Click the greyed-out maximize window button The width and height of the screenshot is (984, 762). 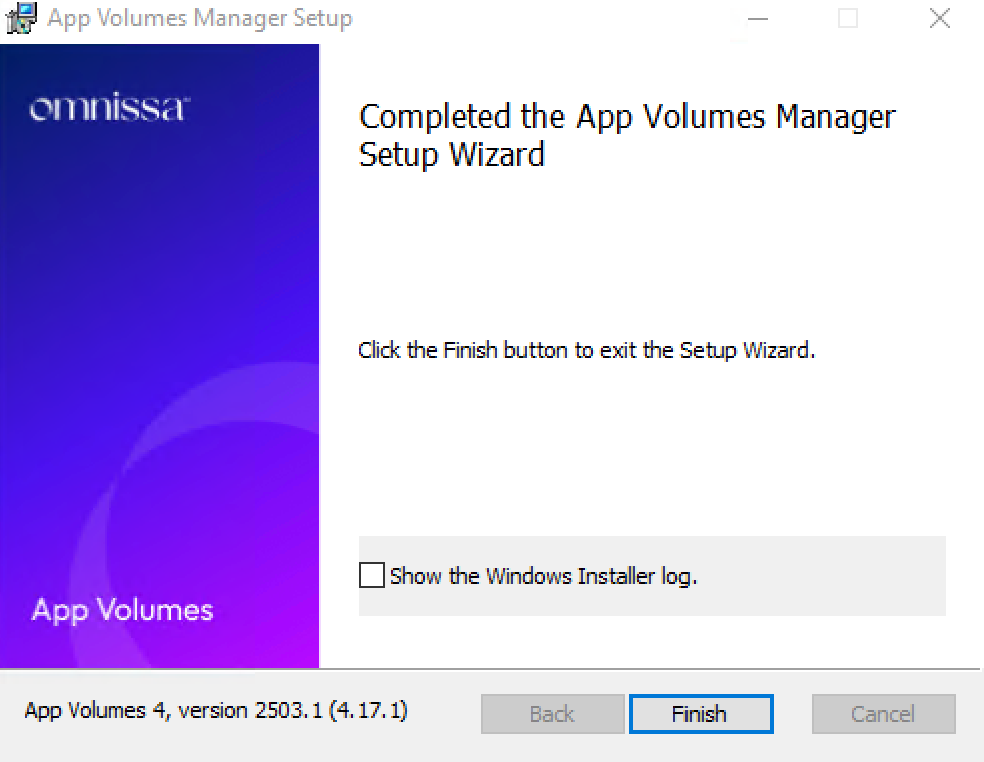[x=848, y=19]
